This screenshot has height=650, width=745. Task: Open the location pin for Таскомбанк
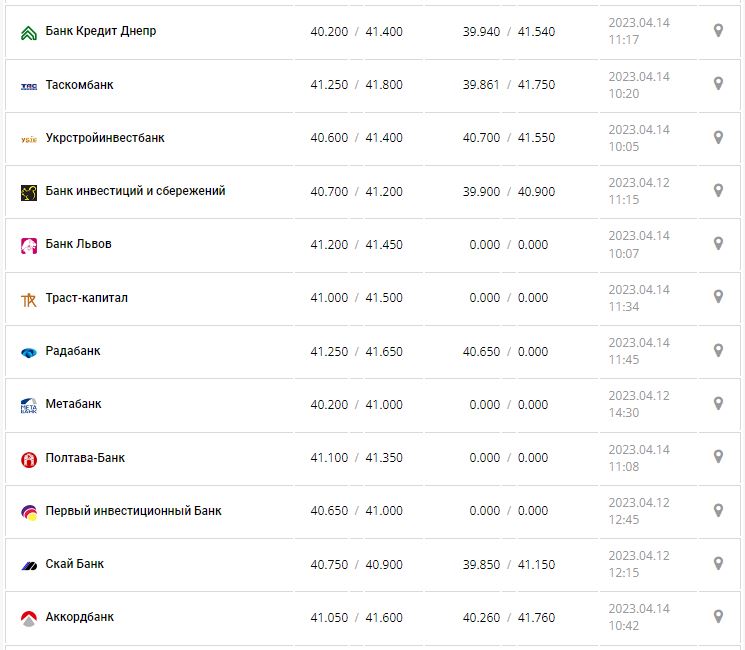718,84
